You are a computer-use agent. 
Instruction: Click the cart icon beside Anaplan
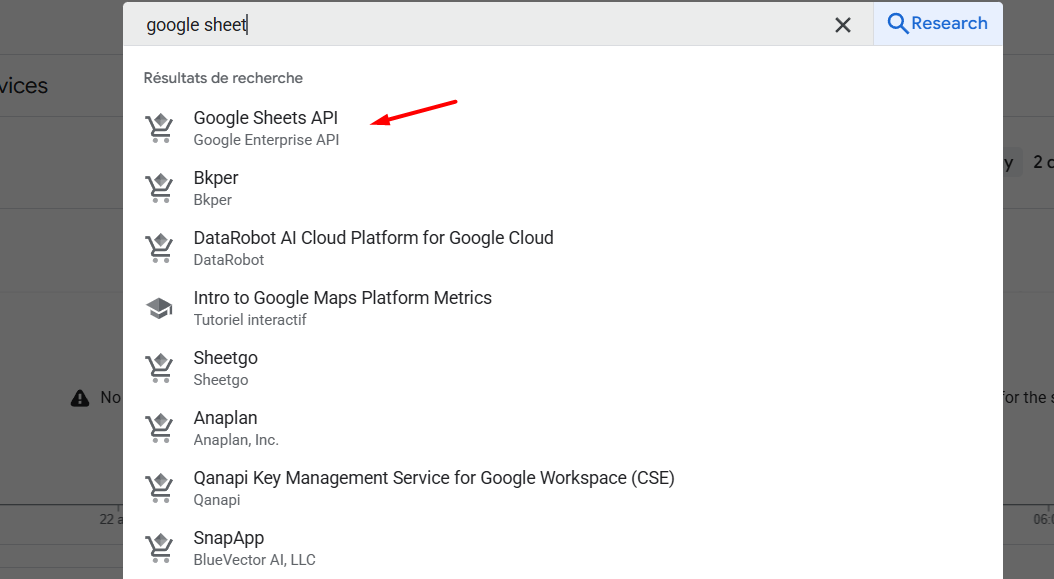click(159, 428)
